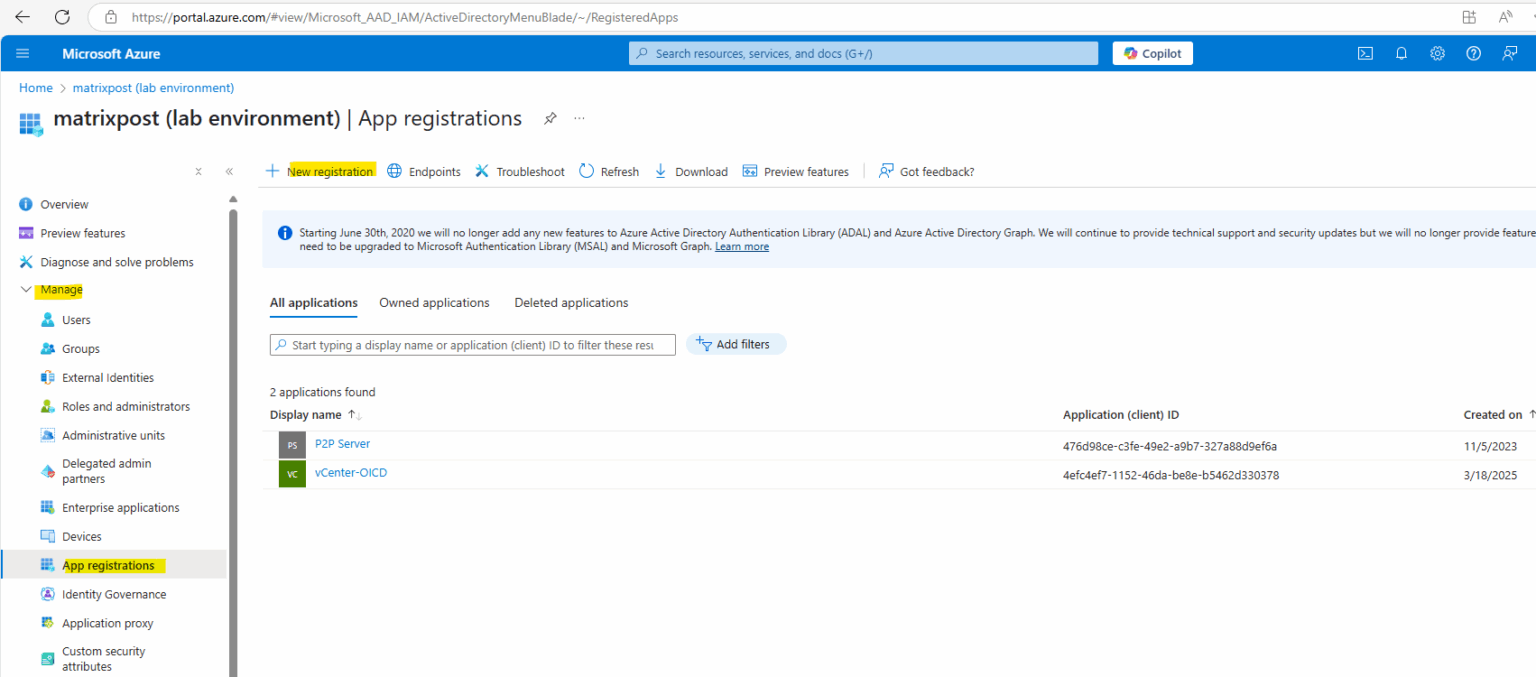Open Azure Cloud Shell from the top bar
Screen dimensions: 1536x677
coord(1365,53)
